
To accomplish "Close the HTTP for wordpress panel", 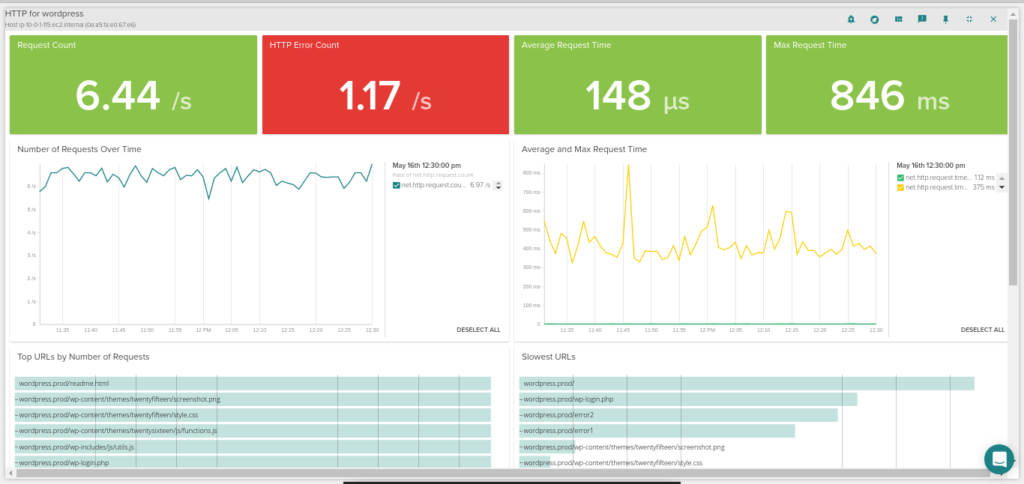I will pyautogui.click(x=993, y=20).
